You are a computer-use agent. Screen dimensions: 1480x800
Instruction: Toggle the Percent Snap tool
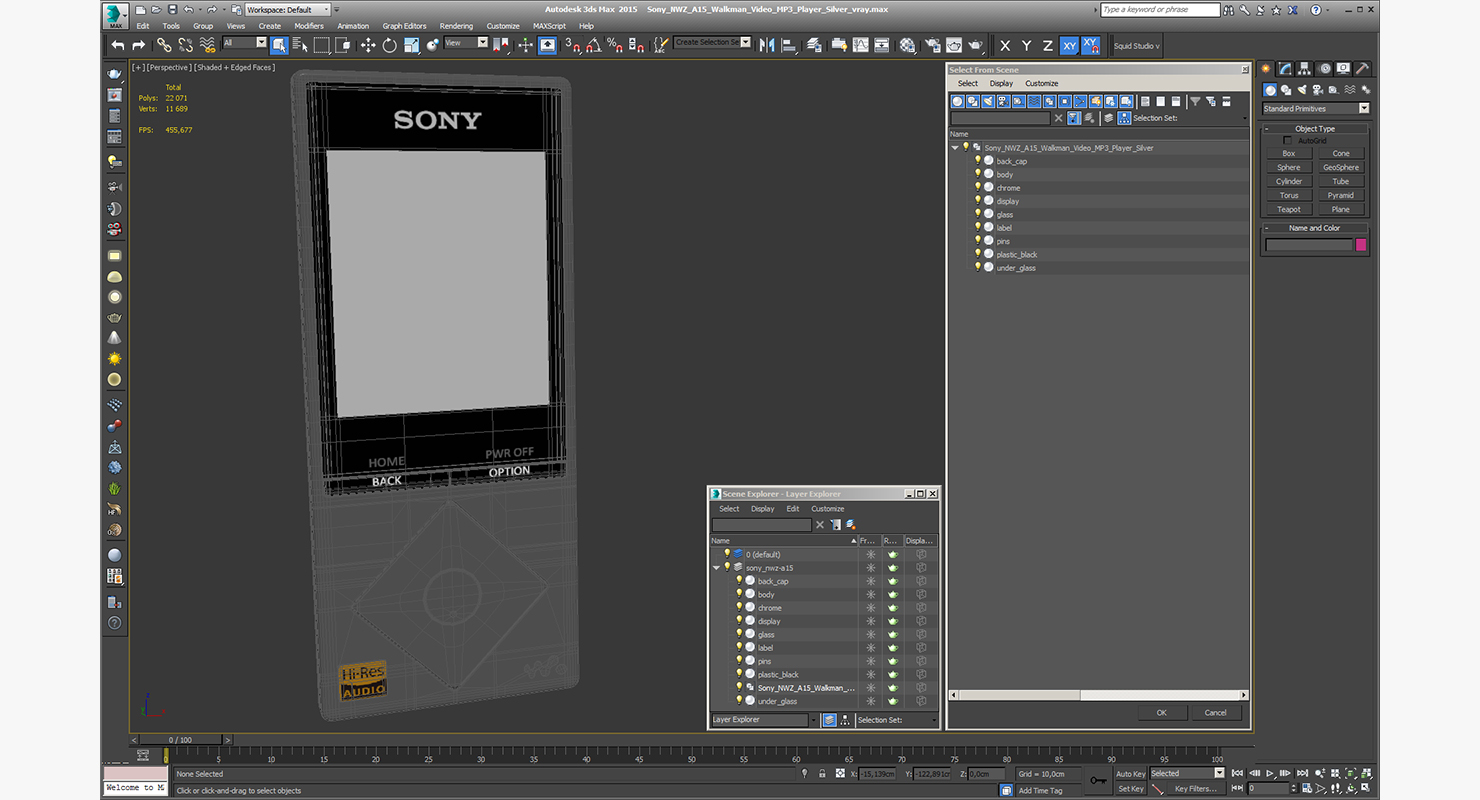click(615, 45)
